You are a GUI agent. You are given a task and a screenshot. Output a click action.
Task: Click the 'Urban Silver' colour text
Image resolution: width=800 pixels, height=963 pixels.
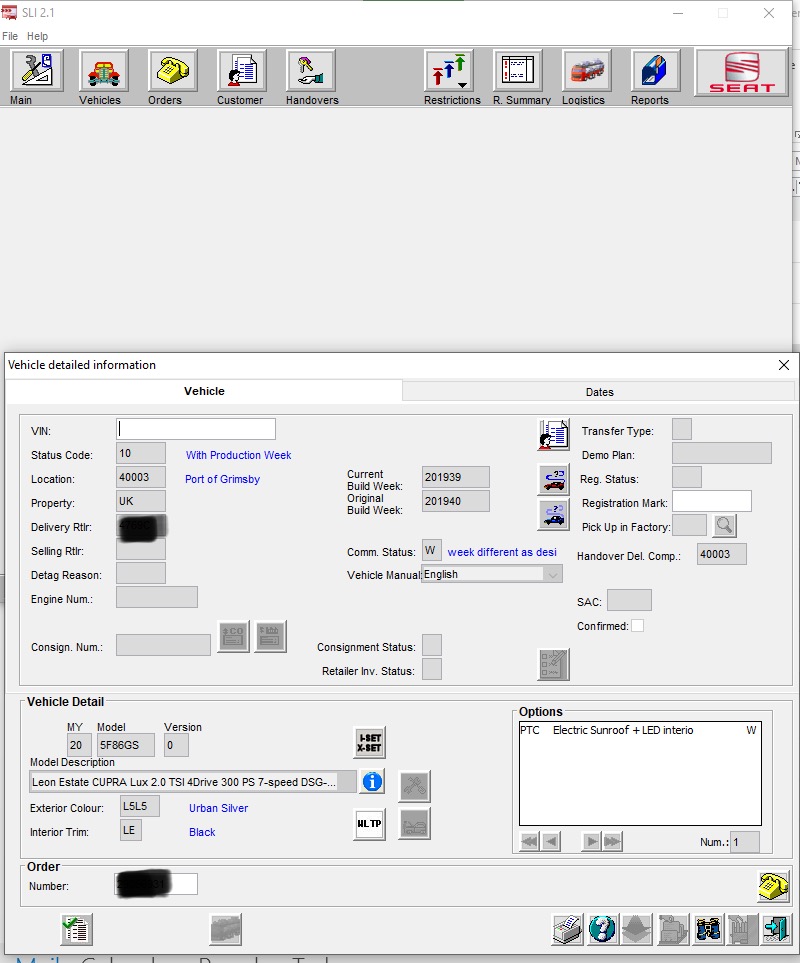pos(219,808)
